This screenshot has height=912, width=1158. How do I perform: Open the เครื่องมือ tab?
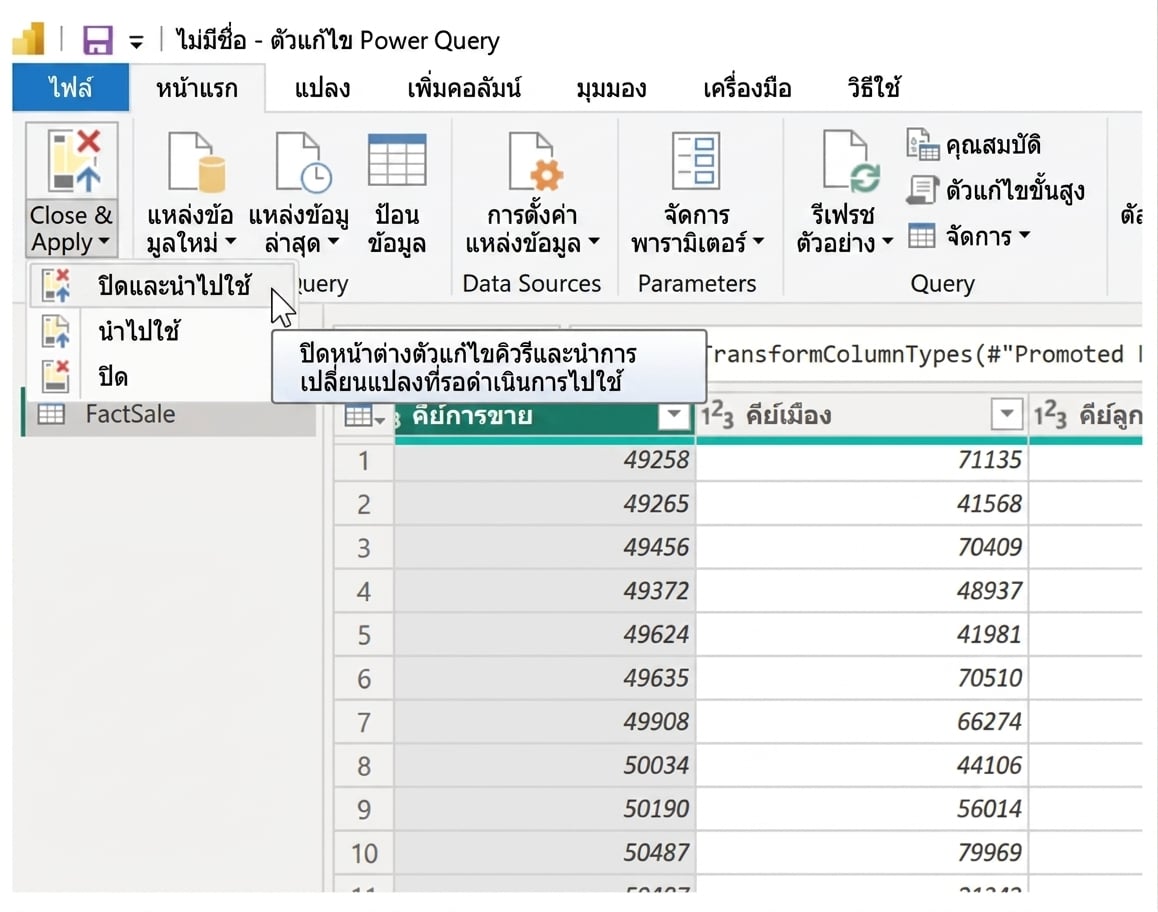[747, 88]
